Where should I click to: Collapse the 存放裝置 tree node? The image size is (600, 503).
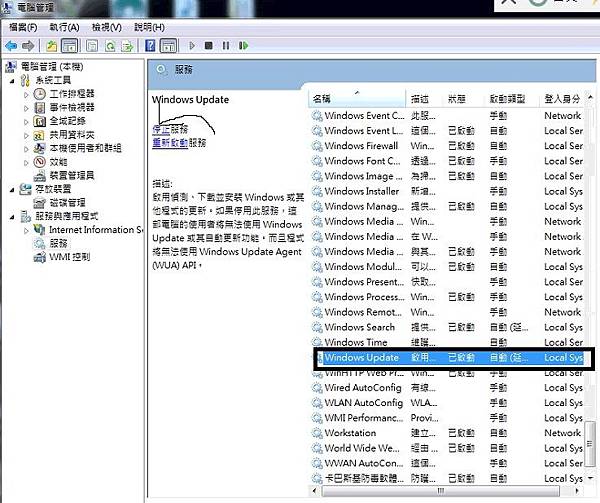tap(12, 189)
